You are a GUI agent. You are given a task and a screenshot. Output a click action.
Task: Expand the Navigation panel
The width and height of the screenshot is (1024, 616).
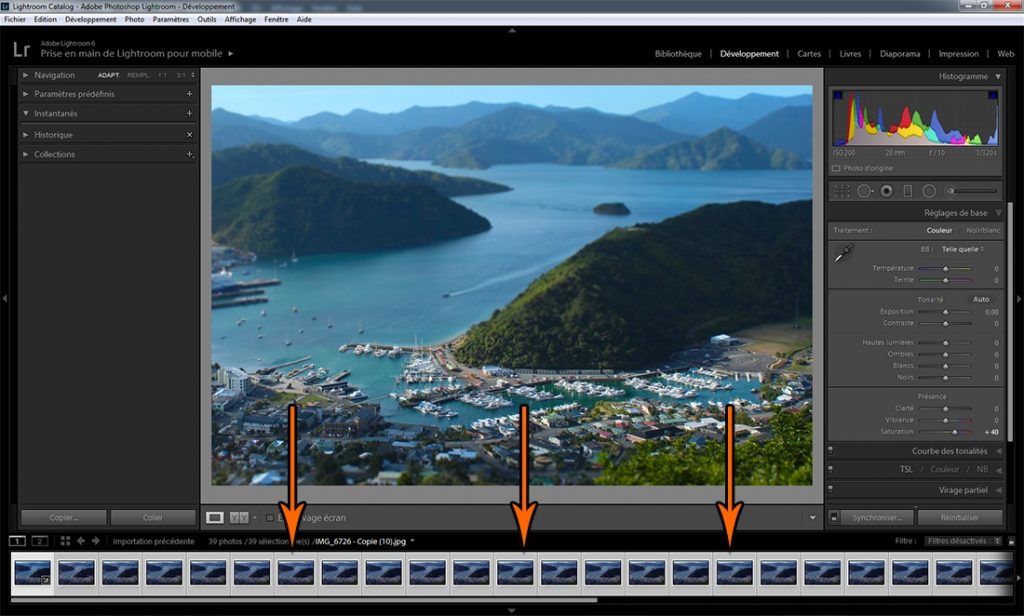pos(26,75)
